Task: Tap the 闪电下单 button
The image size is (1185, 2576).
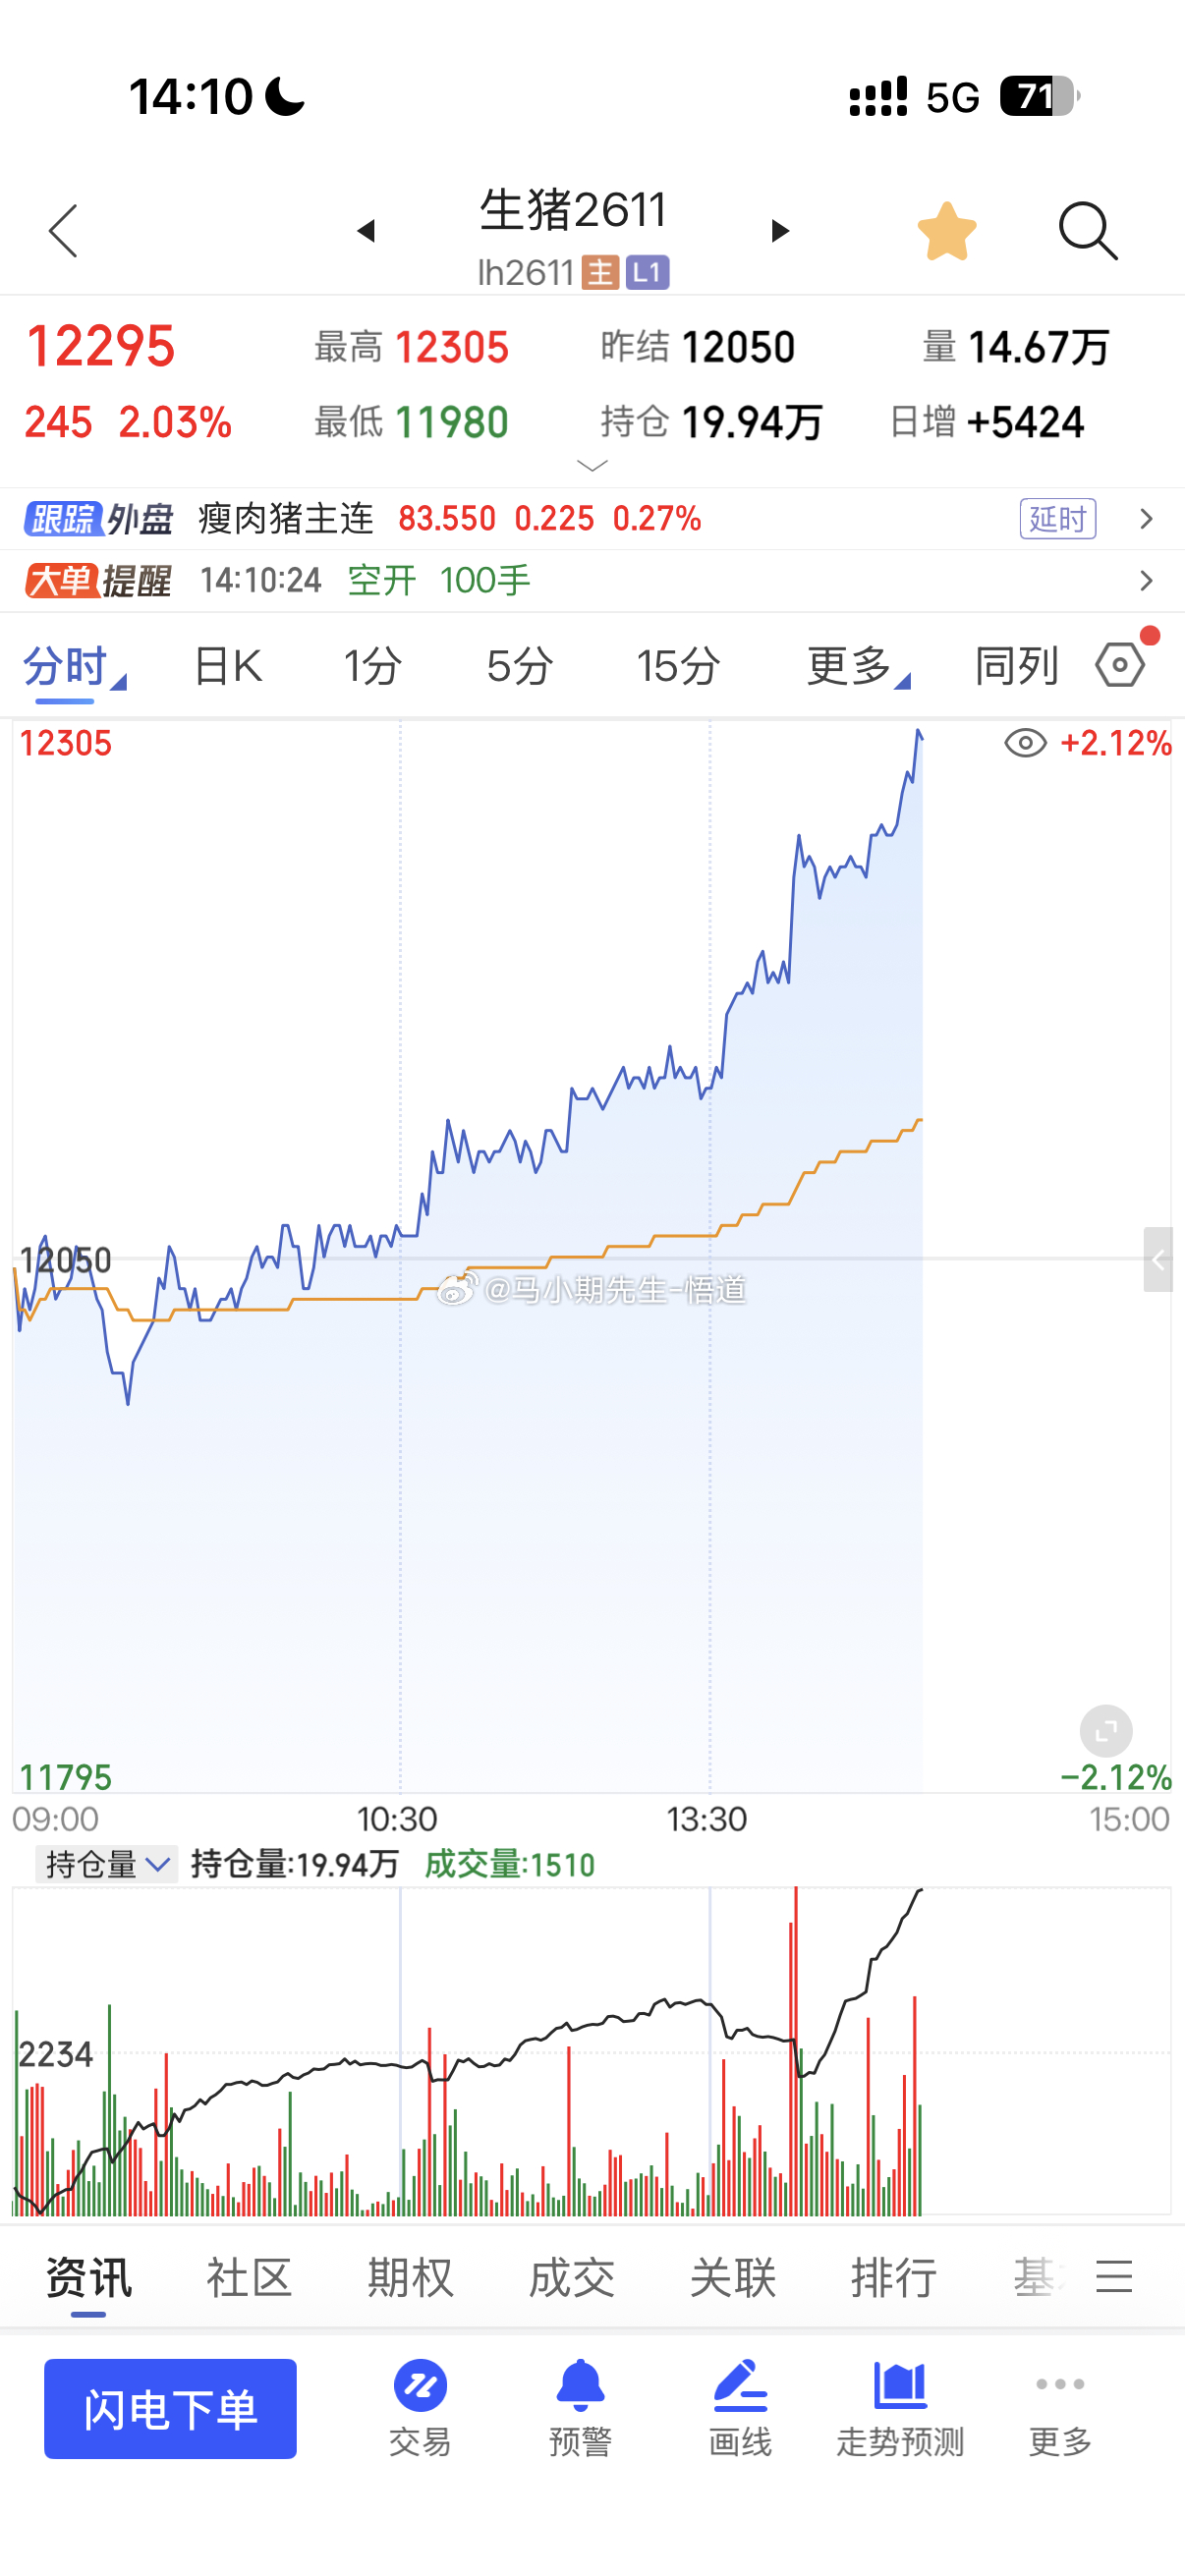Action: click(x=170, y=2408)
